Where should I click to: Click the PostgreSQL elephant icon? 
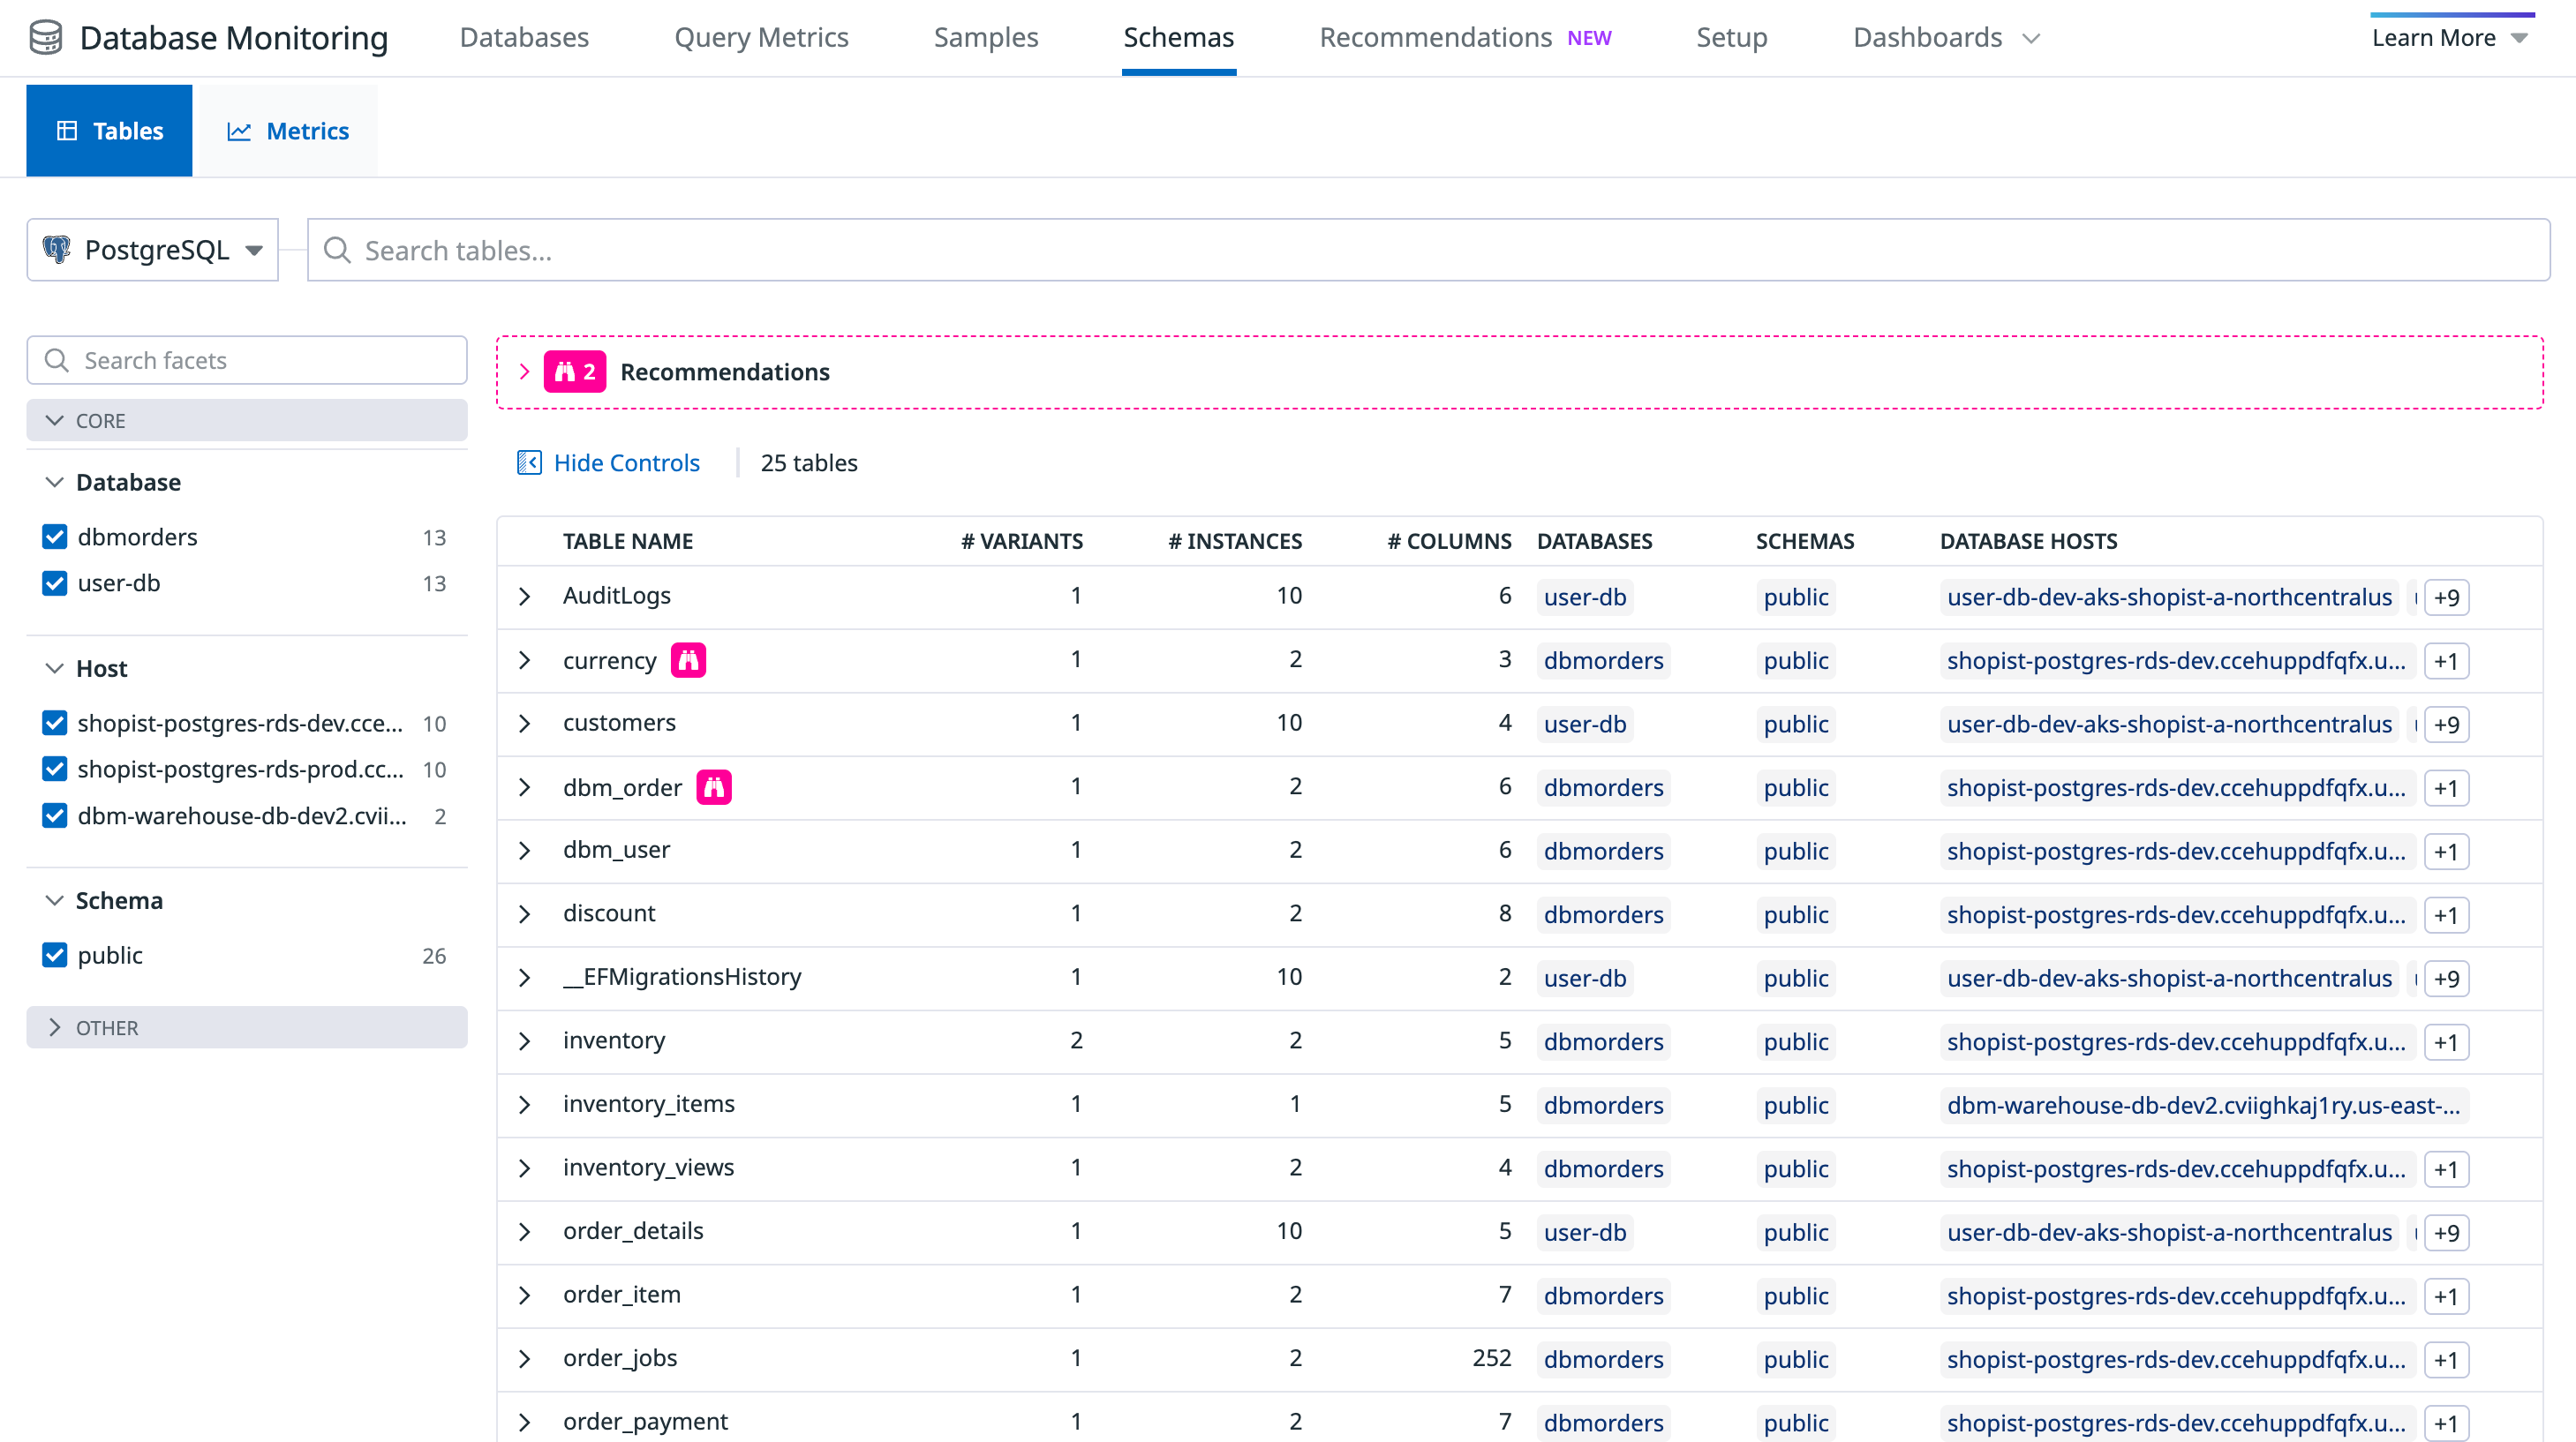[x=57, y=250]
